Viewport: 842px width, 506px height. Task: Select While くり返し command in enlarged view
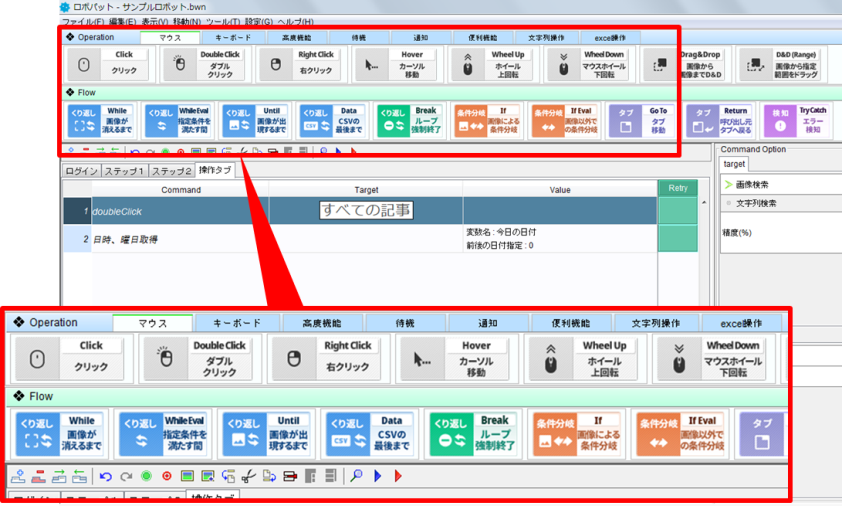point(59,434)
